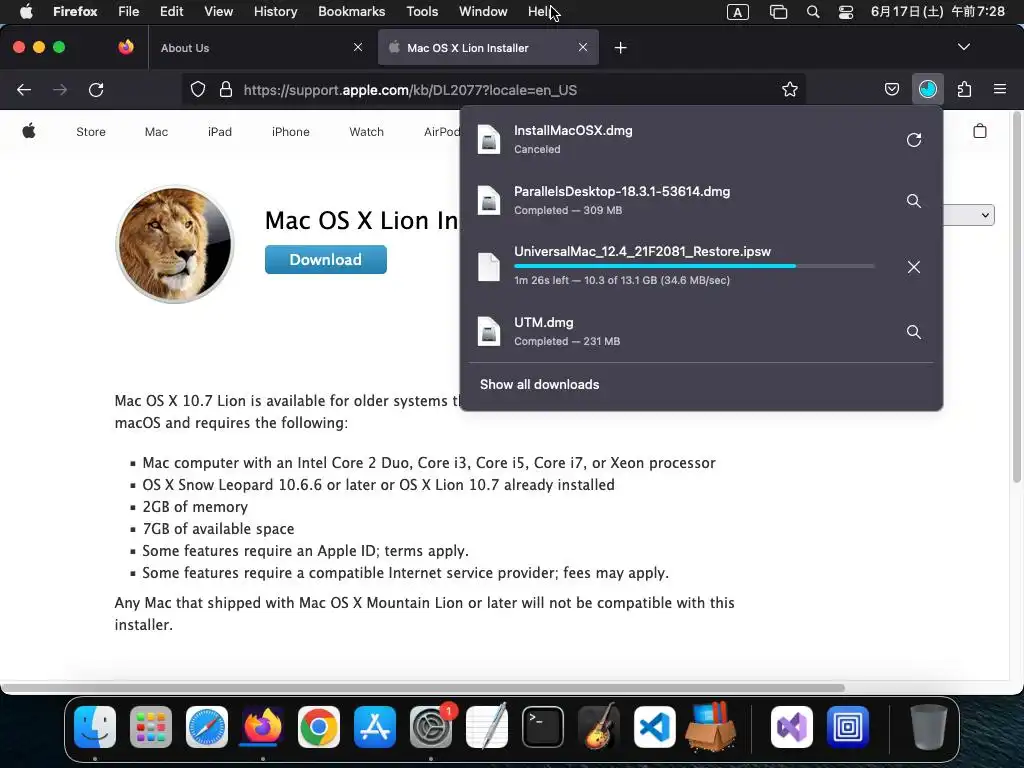Click the URL address field
Screen dimensions: 1024x768
pyautogui.click(x=493, y=89)
